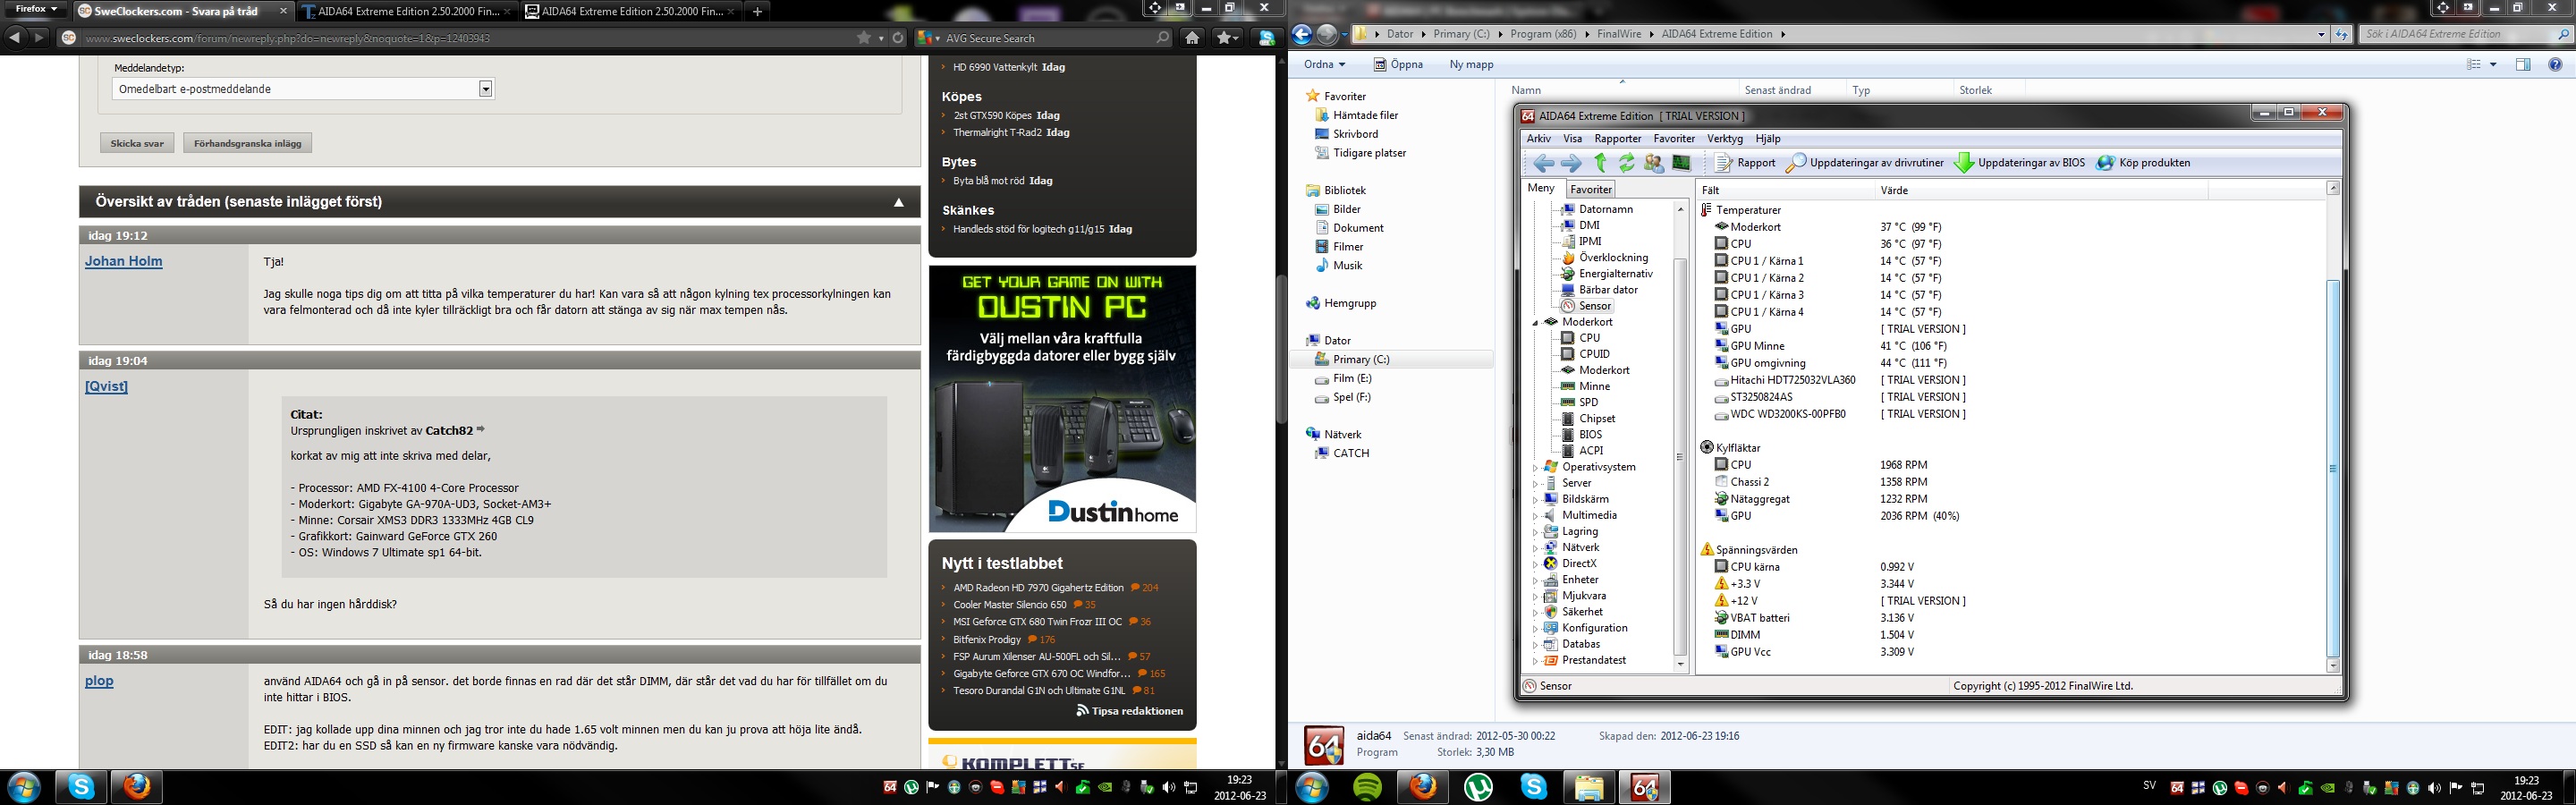Expand Prestandatest node in AIDA64 tree
The height and width of the screenshot is (805, 2576).
pos(1536,660)
